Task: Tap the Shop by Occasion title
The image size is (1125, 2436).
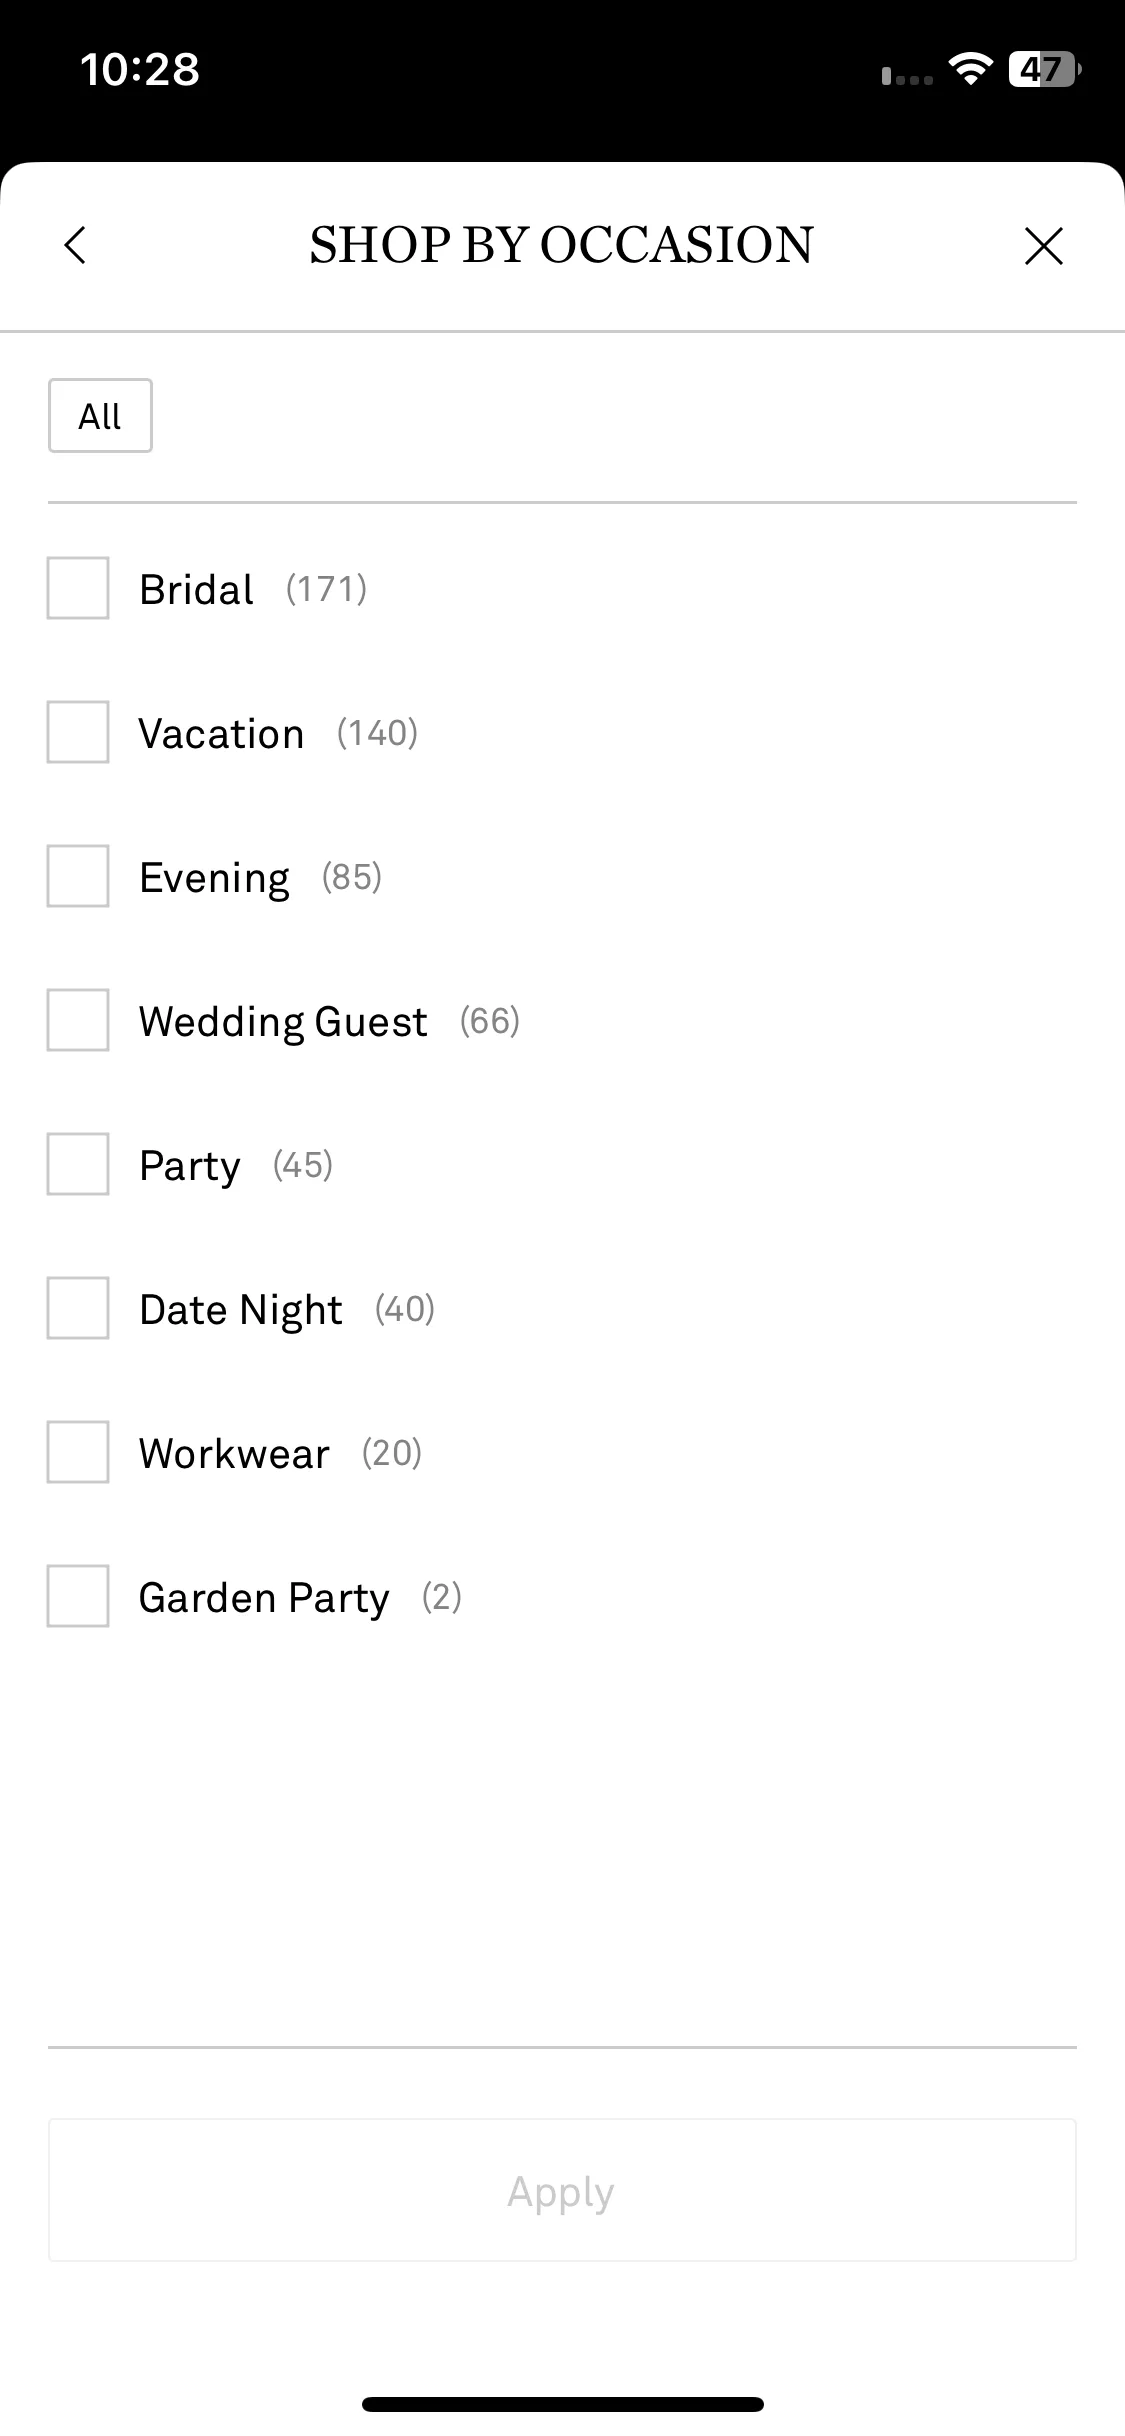Action: point(562,245)
